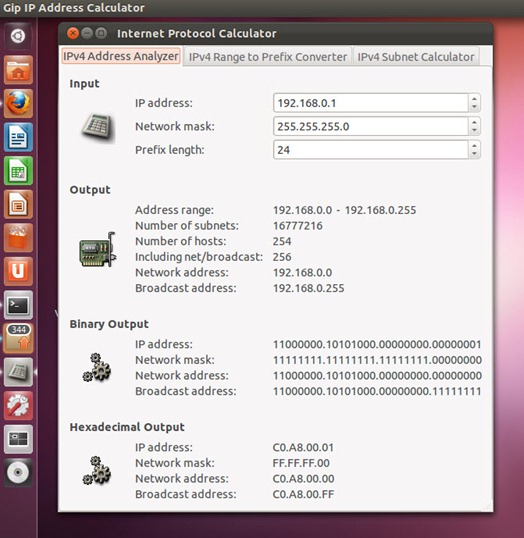Maximize the Internet Protocol Calculator window
Image resolution: width=524 pixels, height=538 pixels.
[101, 33]
